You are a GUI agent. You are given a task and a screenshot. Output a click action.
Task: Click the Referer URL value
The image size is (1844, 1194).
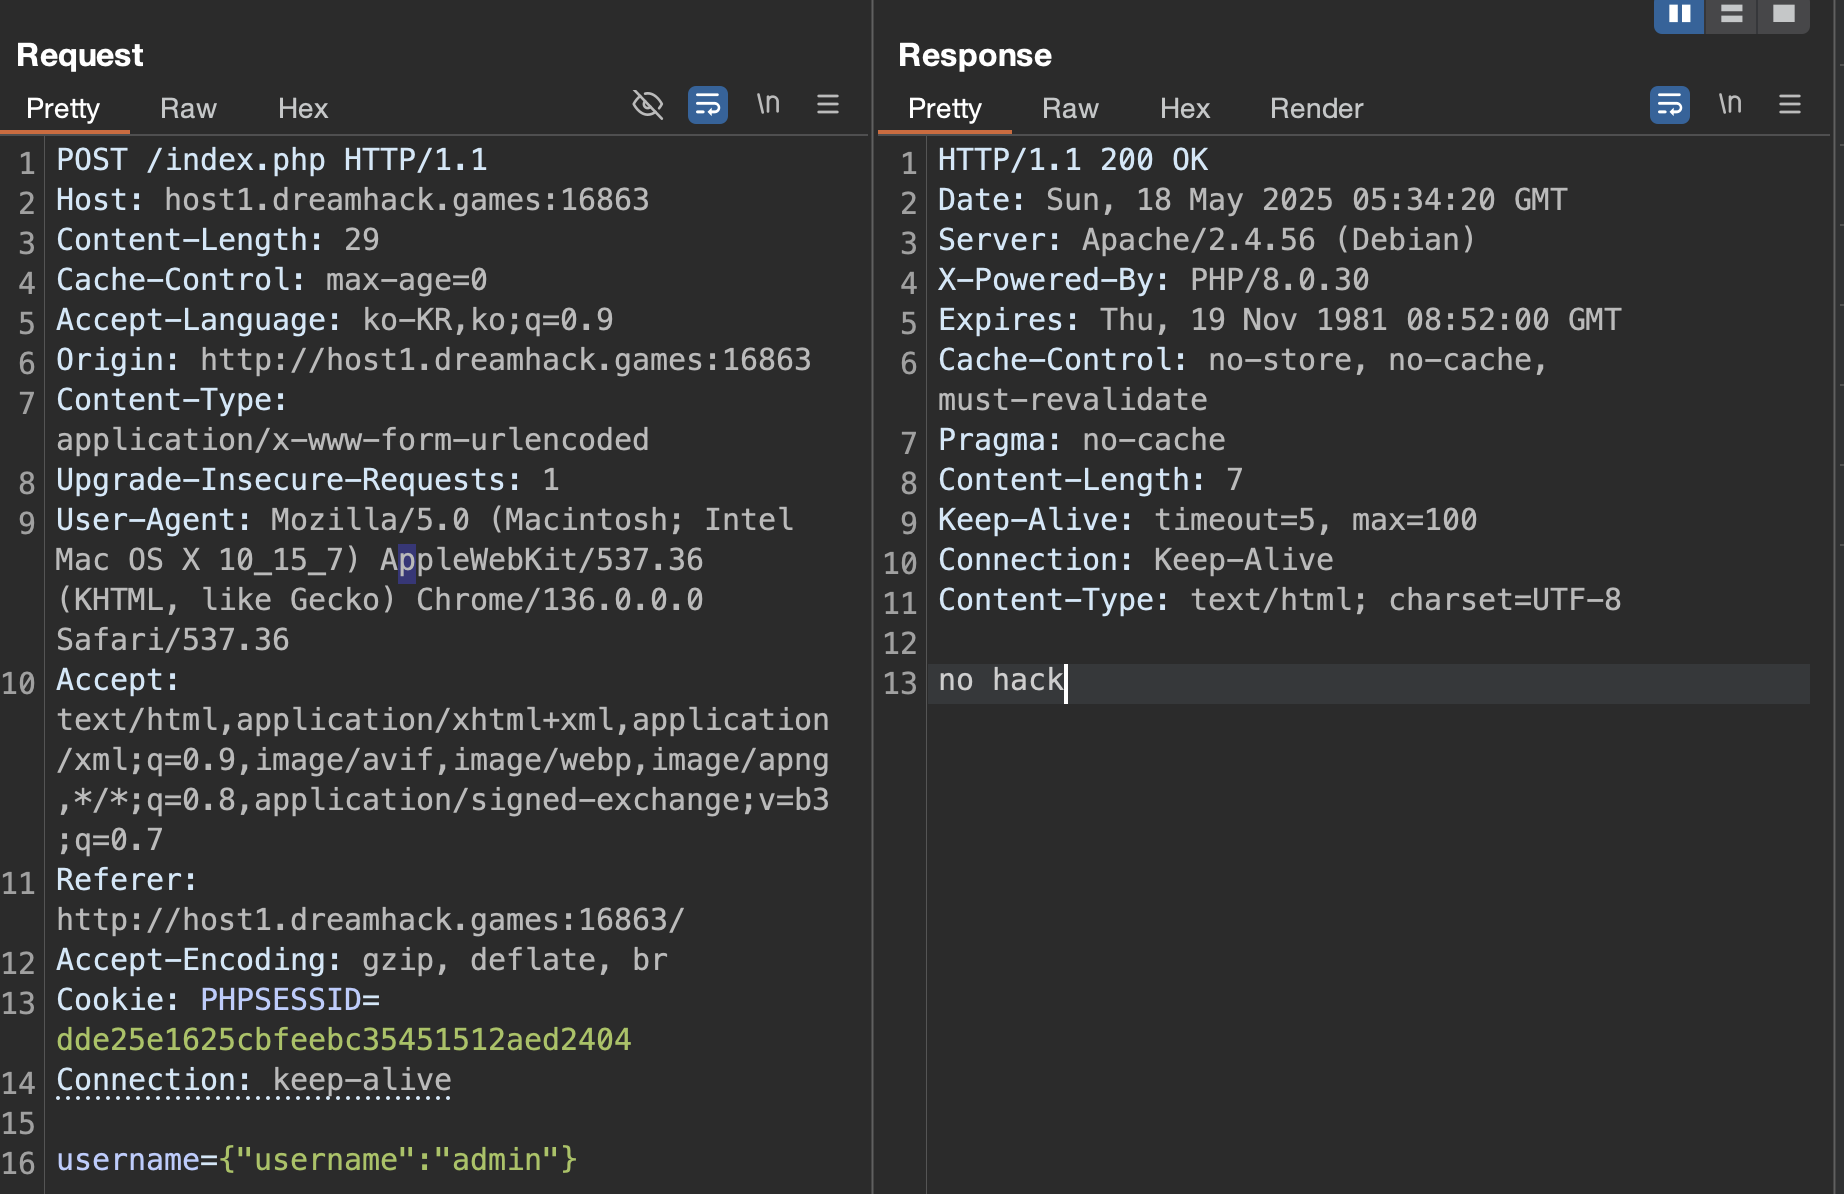371,920
